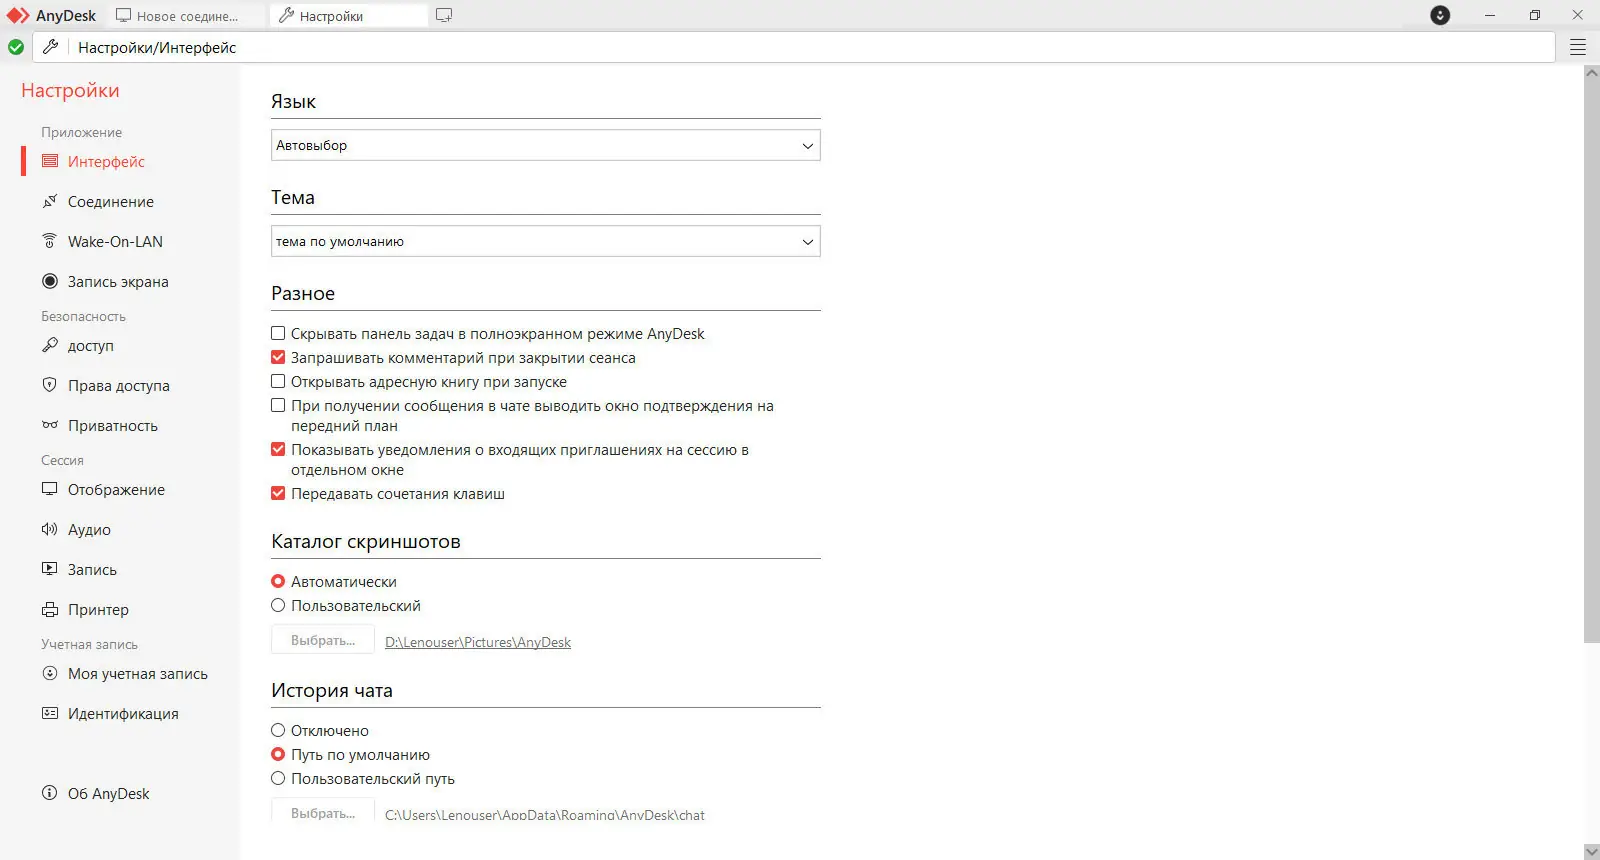
Task: Select Автоматически screenshot folder option
Action: 278,581
